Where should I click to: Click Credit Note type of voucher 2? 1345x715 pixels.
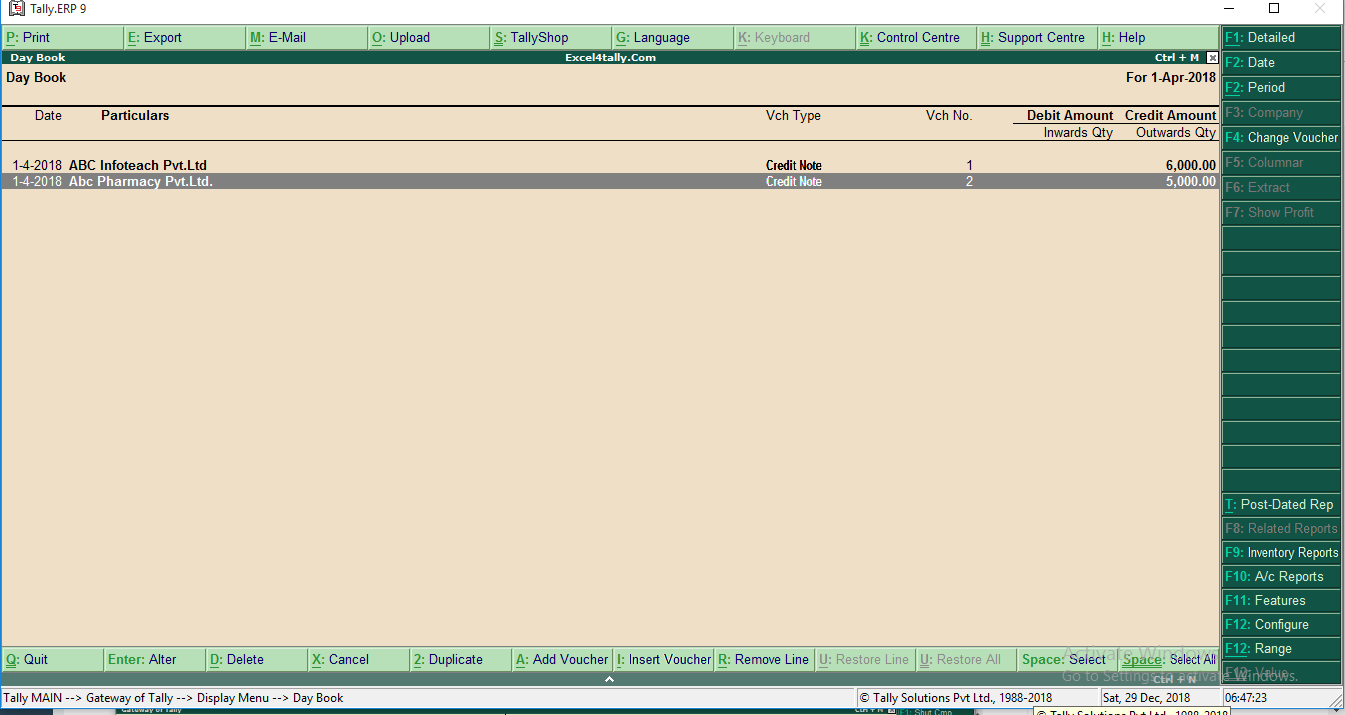[794, 182]
